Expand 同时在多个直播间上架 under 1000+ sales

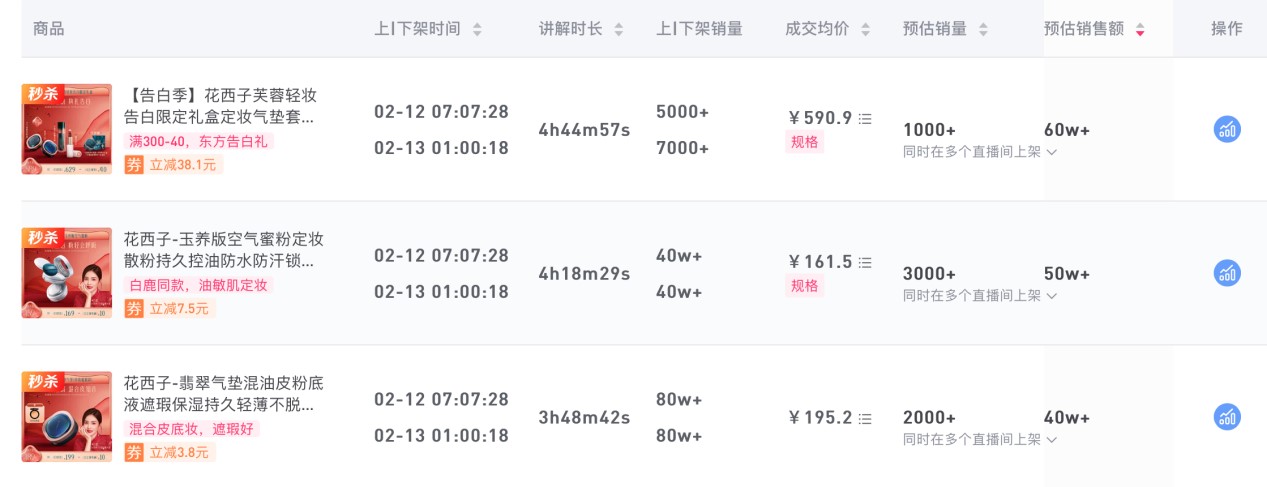(979, 152)
